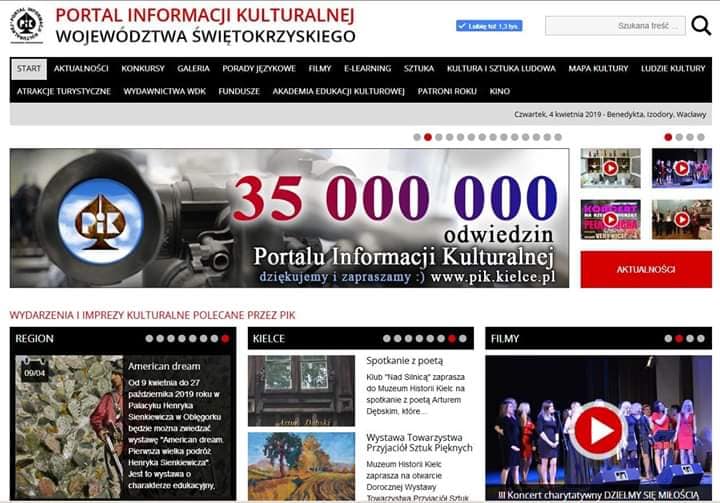Open KULTURA I SZTUKA LUDOWA menu
The width and height of the screenshot is (720, 503).
(x=501, y=69)
